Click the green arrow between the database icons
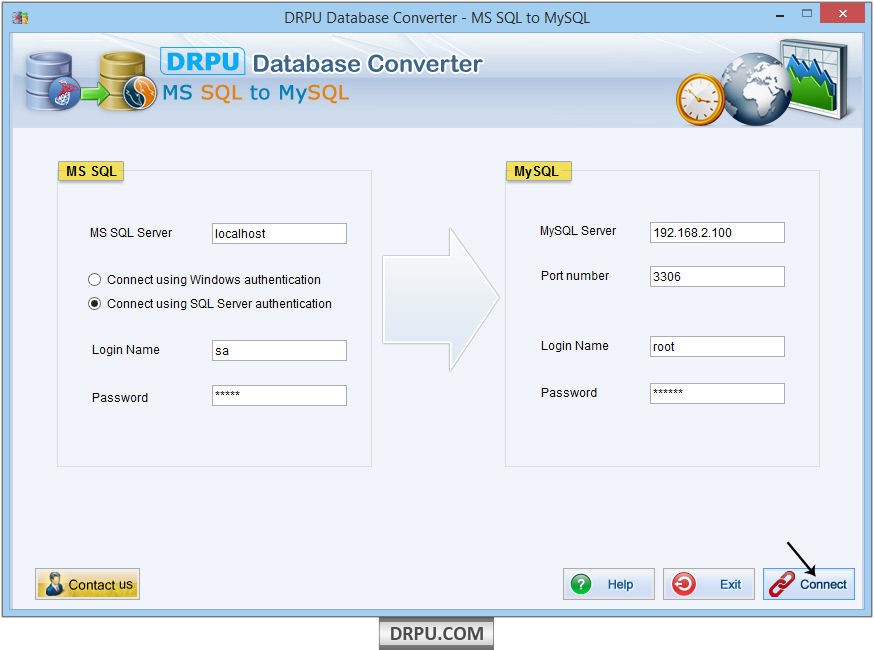 point(94,93)
